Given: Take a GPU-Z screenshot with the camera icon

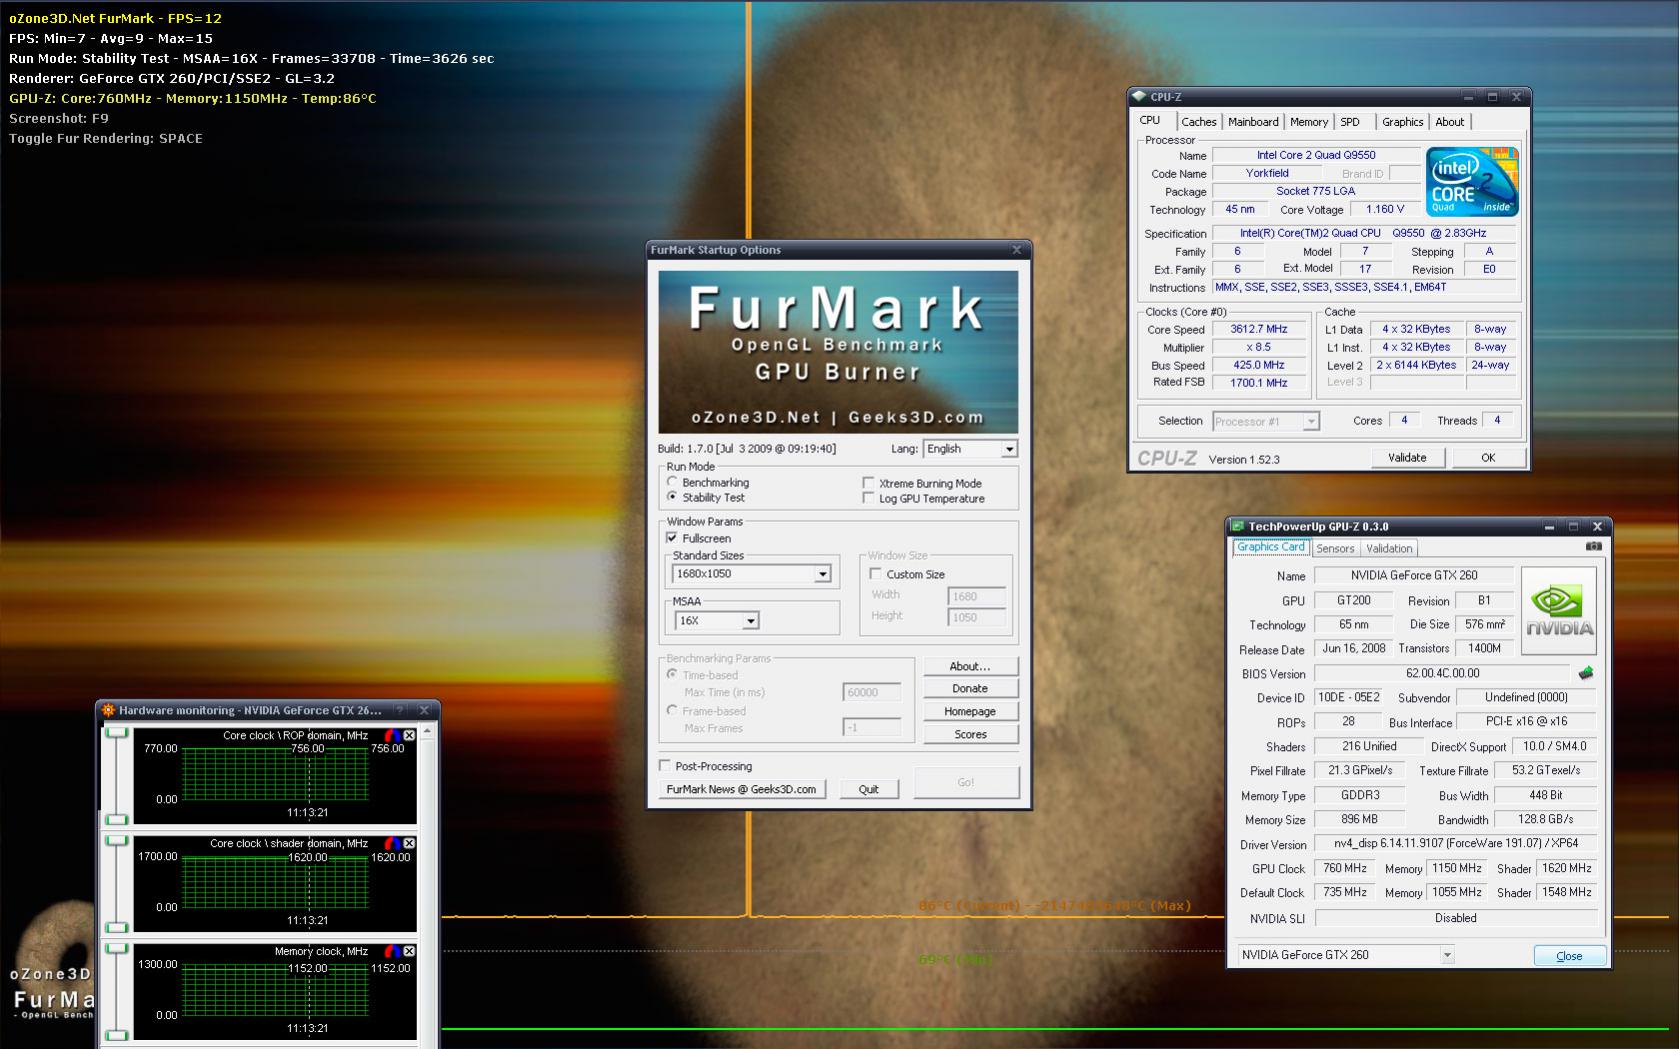Looking at the screenshot, I should coord(1594,547).
